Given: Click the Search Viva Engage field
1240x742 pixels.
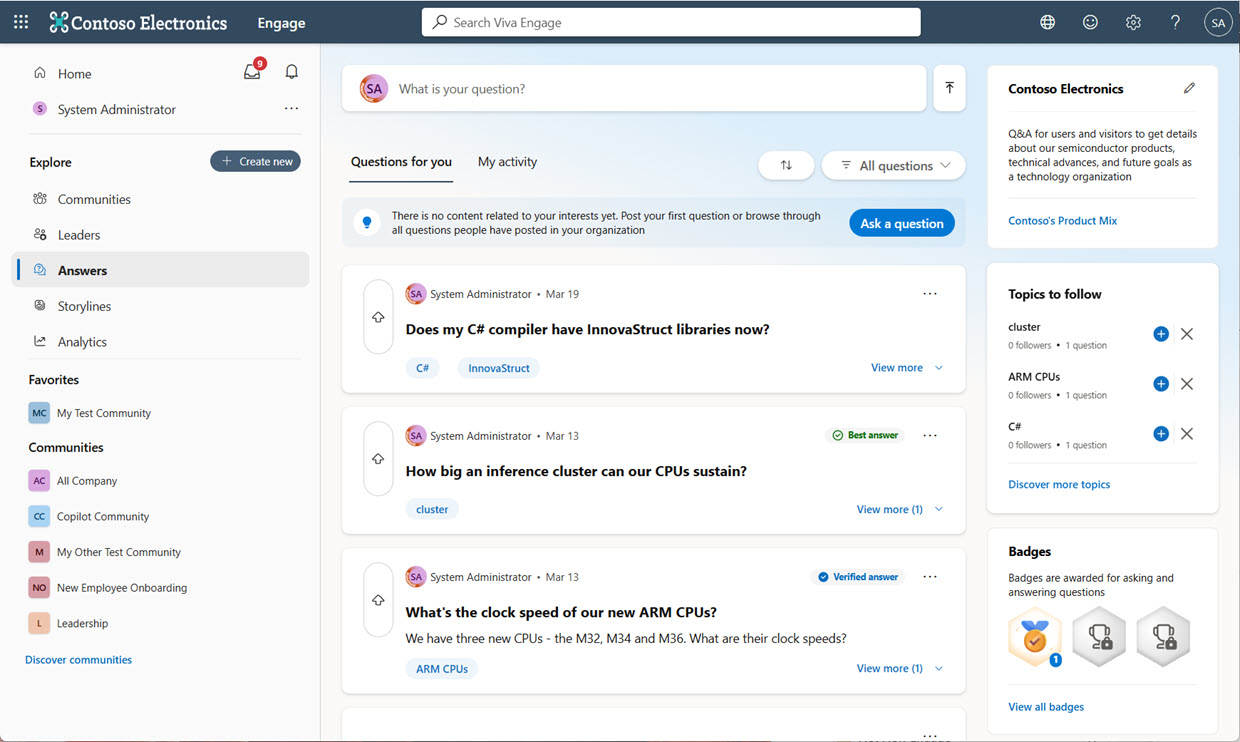Looking at the screenshot, I should pyautogui.click(x=670, y=22).
